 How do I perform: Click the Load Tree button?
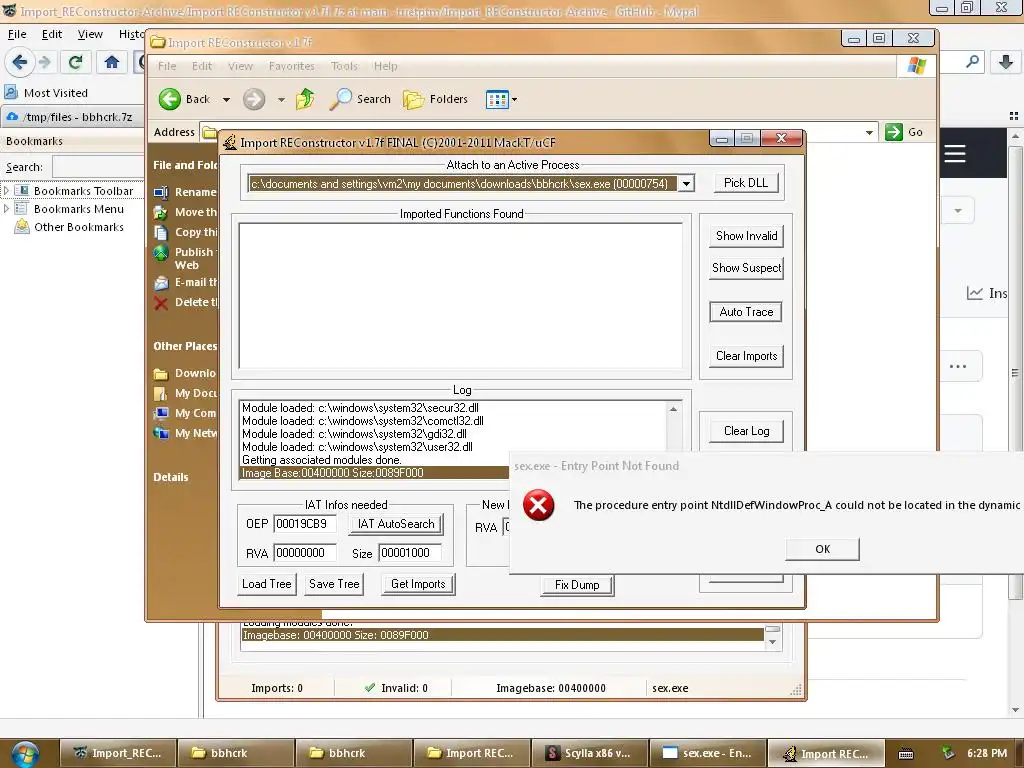coord(266,584)
